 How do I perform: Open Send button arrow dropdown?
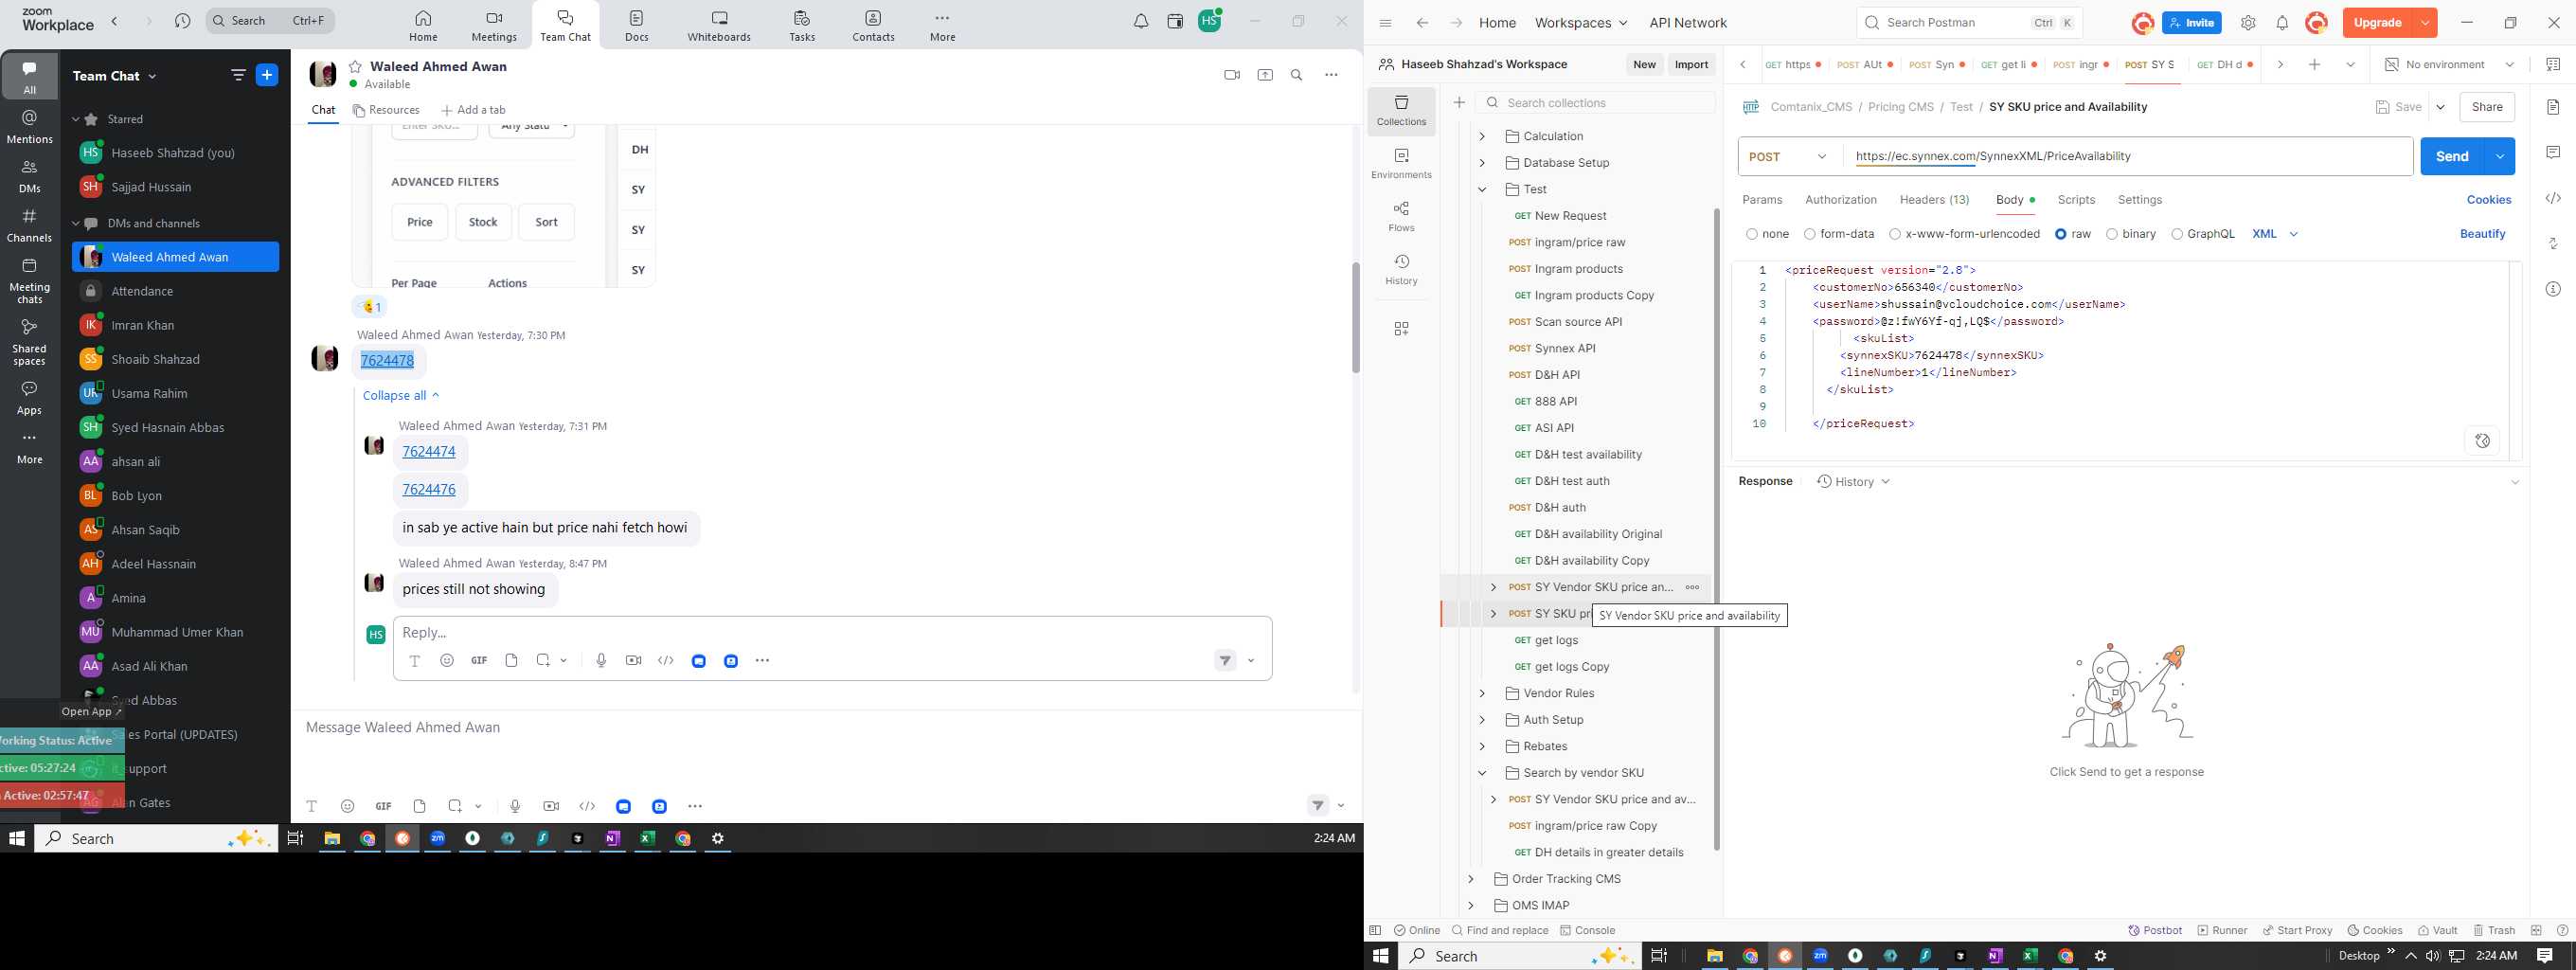[2500, 156]
